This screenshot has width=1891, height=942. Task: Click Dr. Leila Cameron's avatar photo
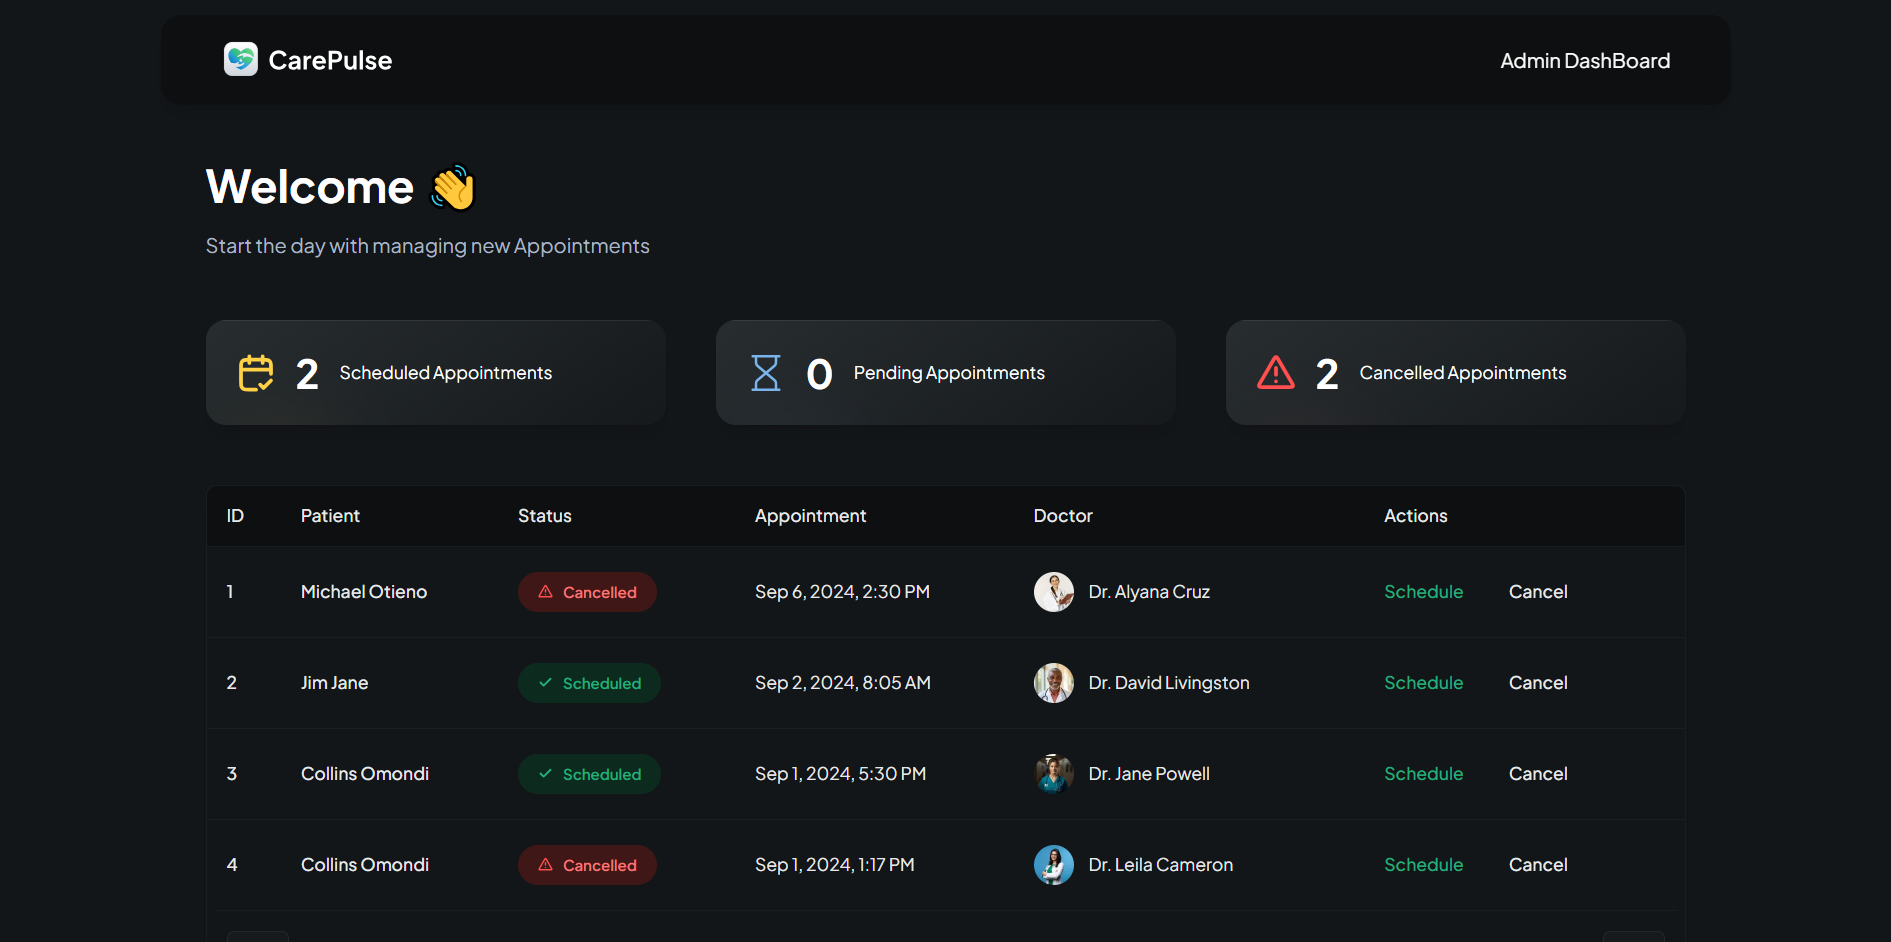1053,865
